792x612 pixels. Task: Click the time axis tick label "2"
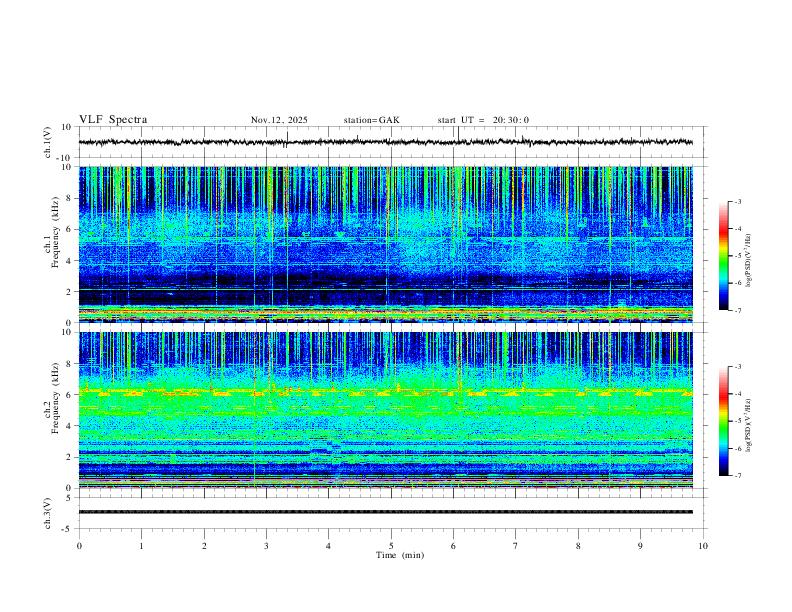click(204, 546)
